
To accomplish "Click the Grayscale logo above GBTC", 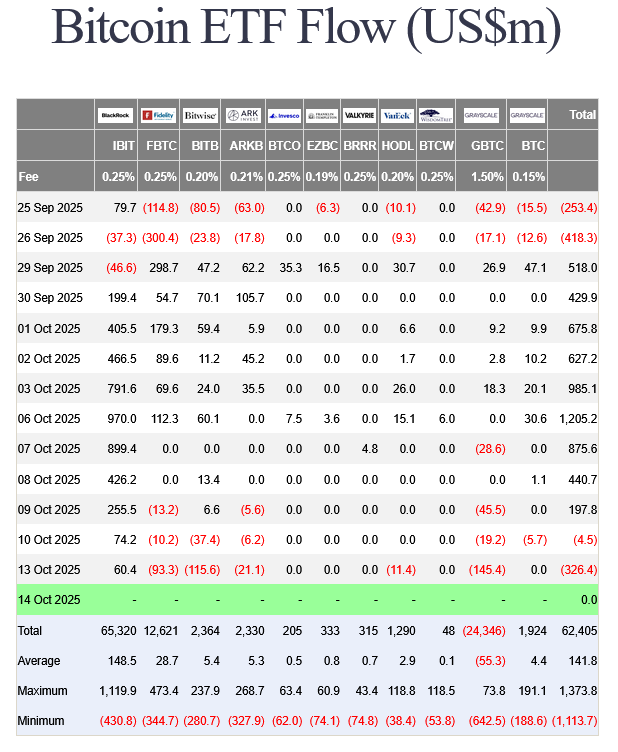I will pos(481,115).
